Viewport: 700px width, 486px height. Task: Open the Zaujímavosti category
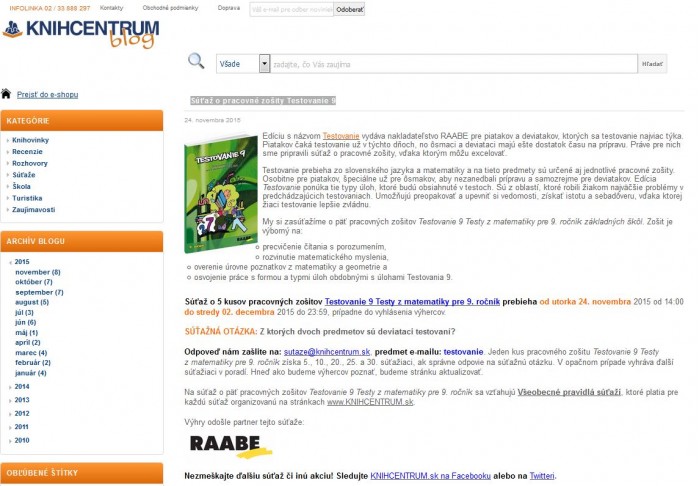(x=33, y=210)
